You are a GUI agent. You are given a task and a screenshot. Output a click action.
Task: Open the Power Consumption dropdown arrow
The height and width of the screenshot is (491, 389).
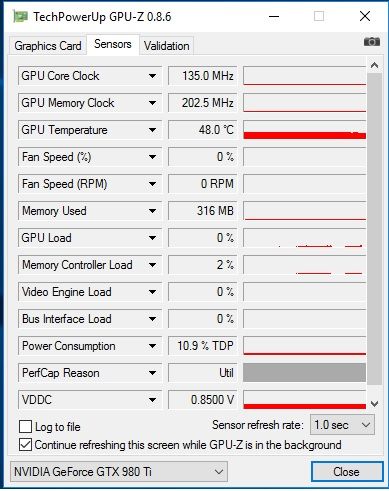click(x=152, y=346)
